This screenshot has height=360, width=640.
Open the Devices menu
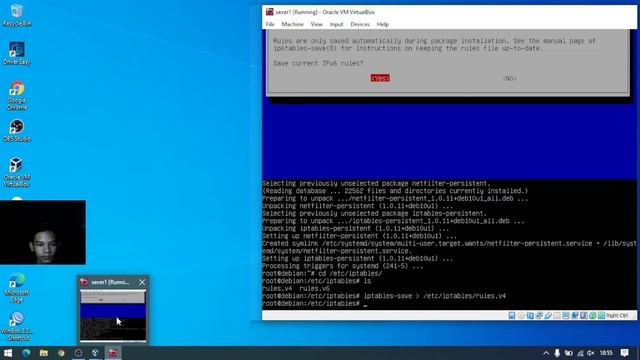point(360,24)
